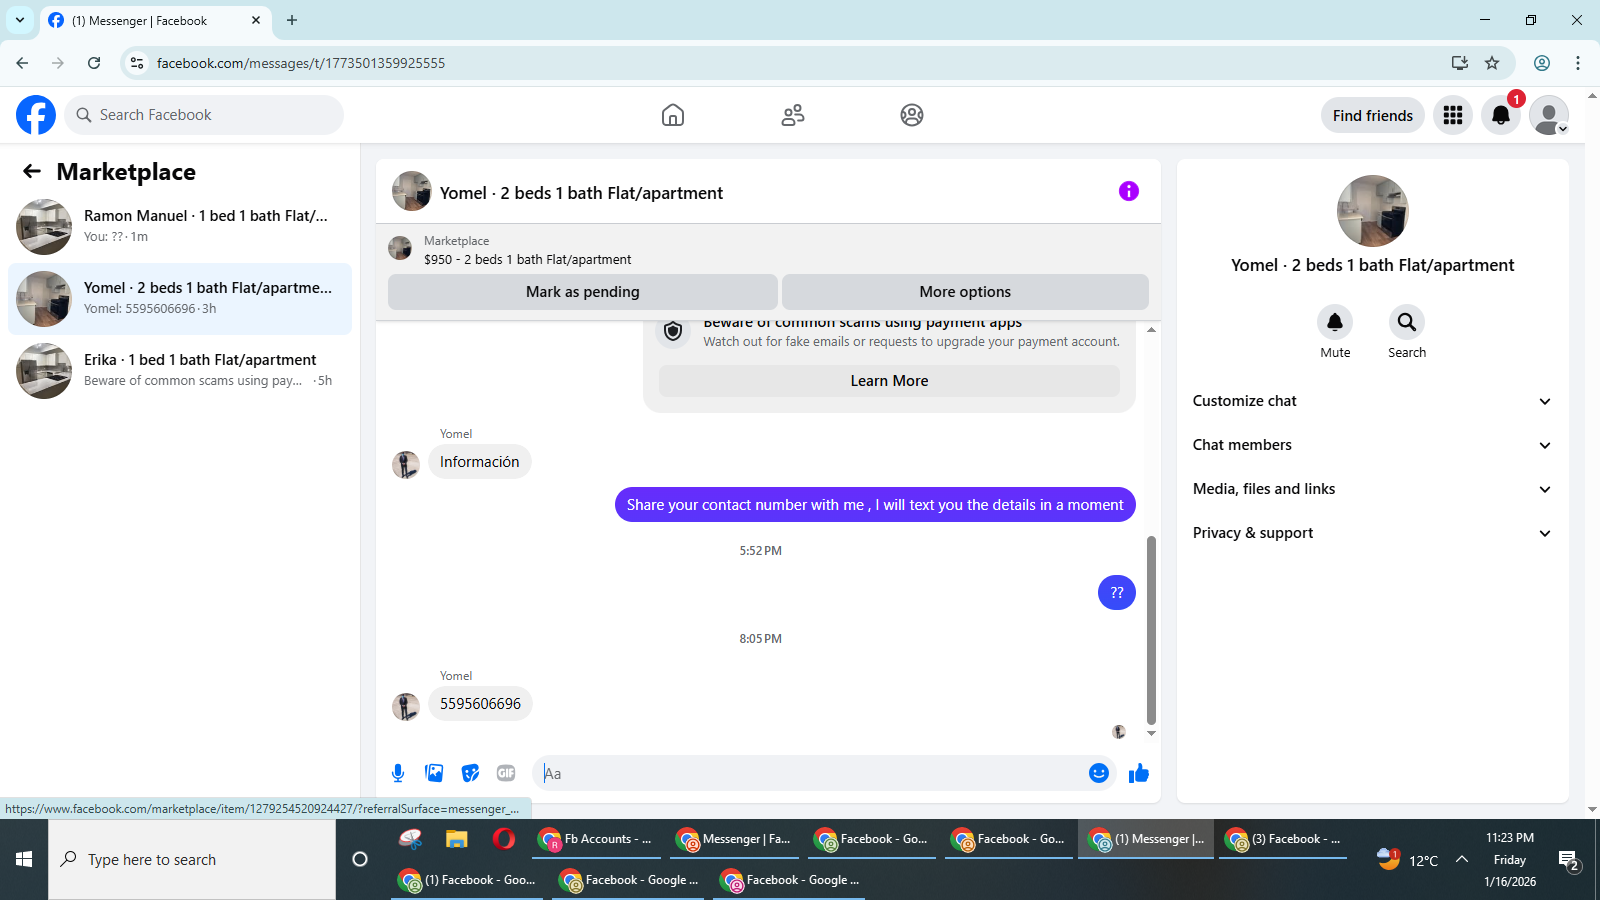Open Erika 1 bed conversation
Screen dimensions: 1600x900
(x=180, y=371)
